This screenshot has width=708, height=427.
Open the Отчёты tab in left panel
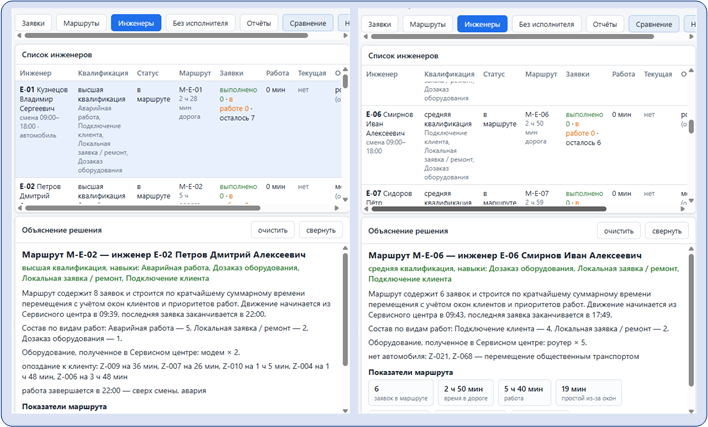coord(259,23)
